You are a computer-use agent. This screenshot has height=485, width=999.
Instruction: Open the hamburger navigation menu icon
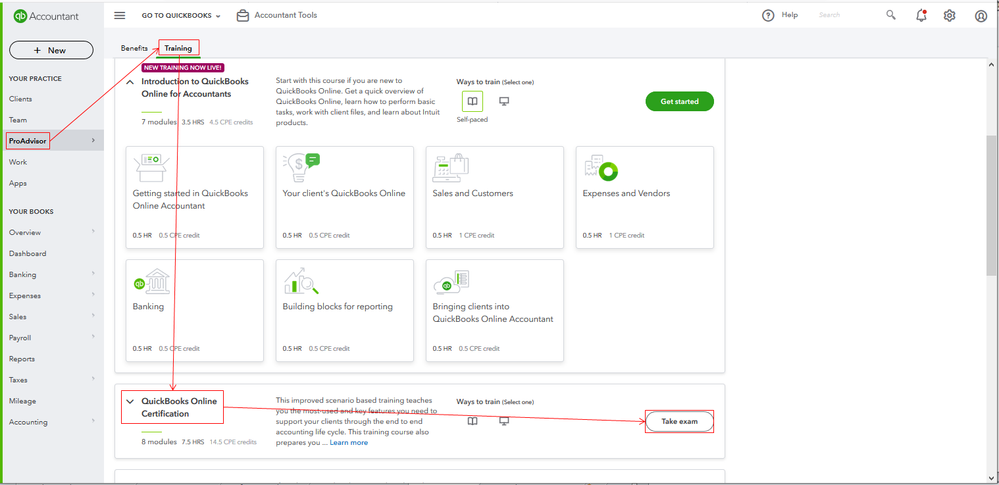click(x=120, y=15)
